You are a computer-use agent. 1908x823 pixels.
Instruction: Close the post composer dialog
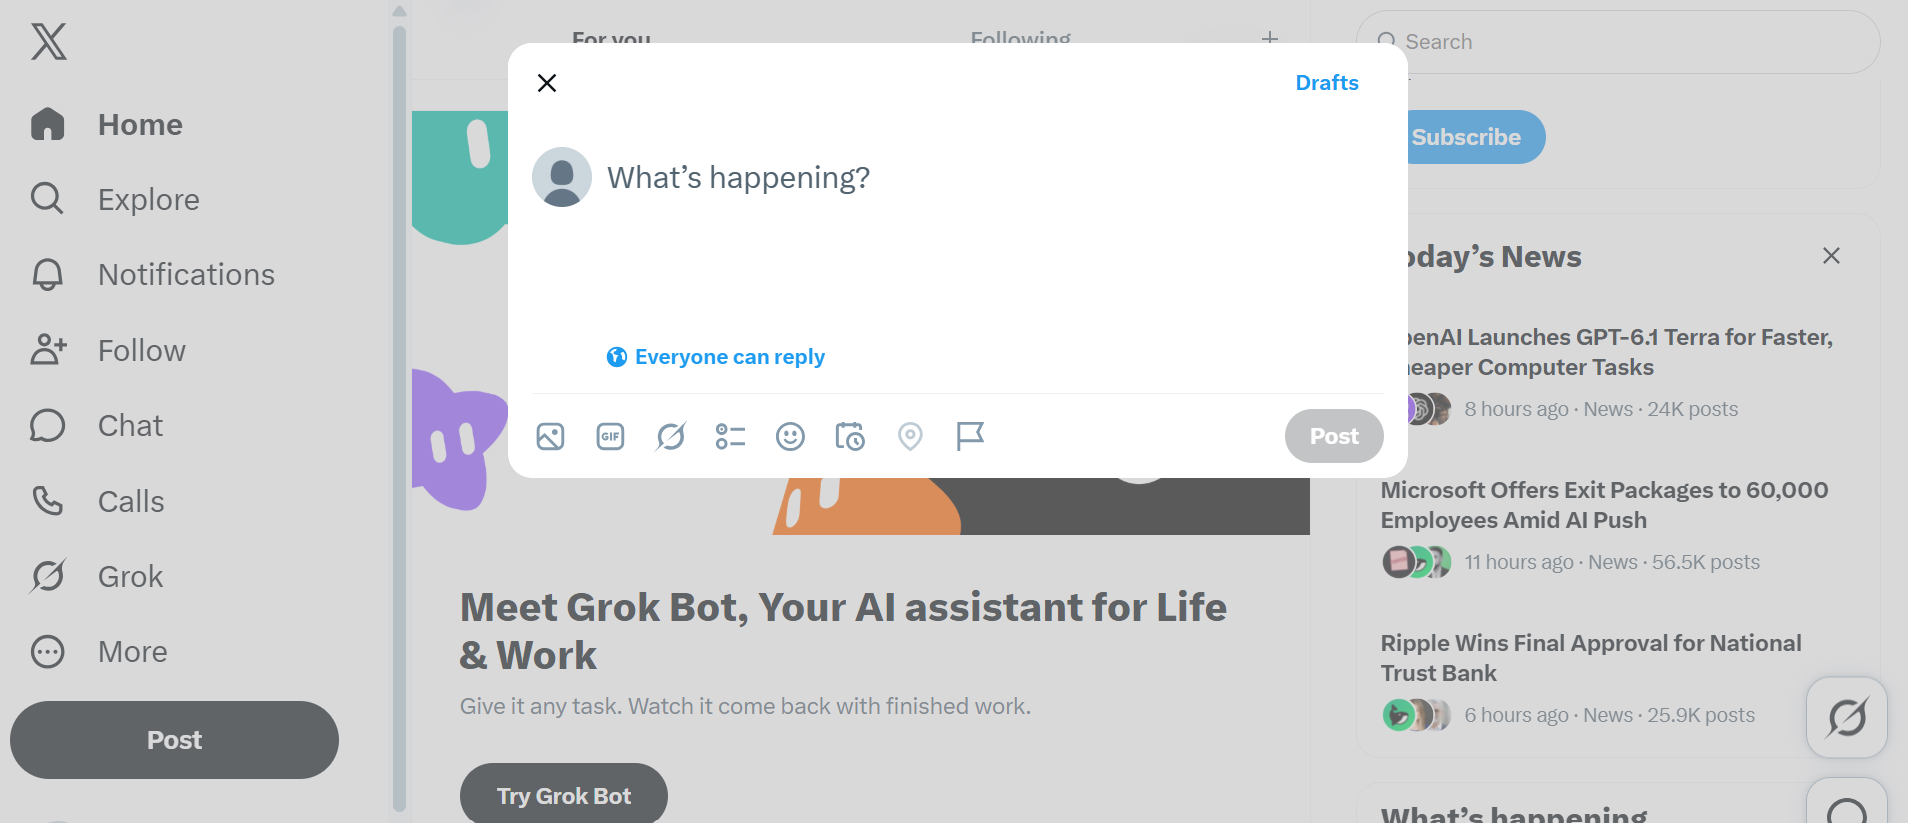tap(547, 83)
